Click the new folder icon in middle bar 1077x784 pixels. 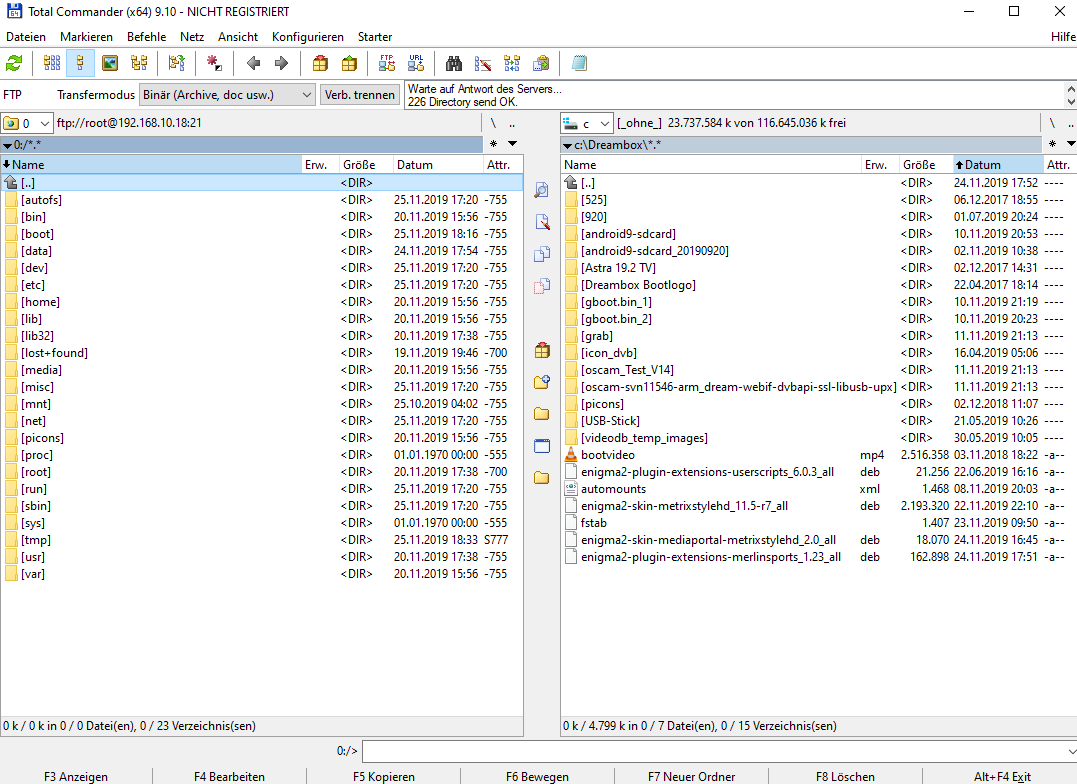(542, 381)
